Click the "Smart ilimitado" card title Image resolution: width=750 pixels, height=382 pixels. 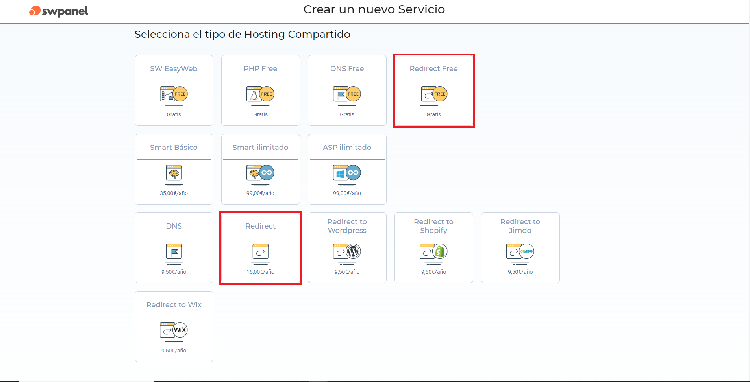[260, 147]
